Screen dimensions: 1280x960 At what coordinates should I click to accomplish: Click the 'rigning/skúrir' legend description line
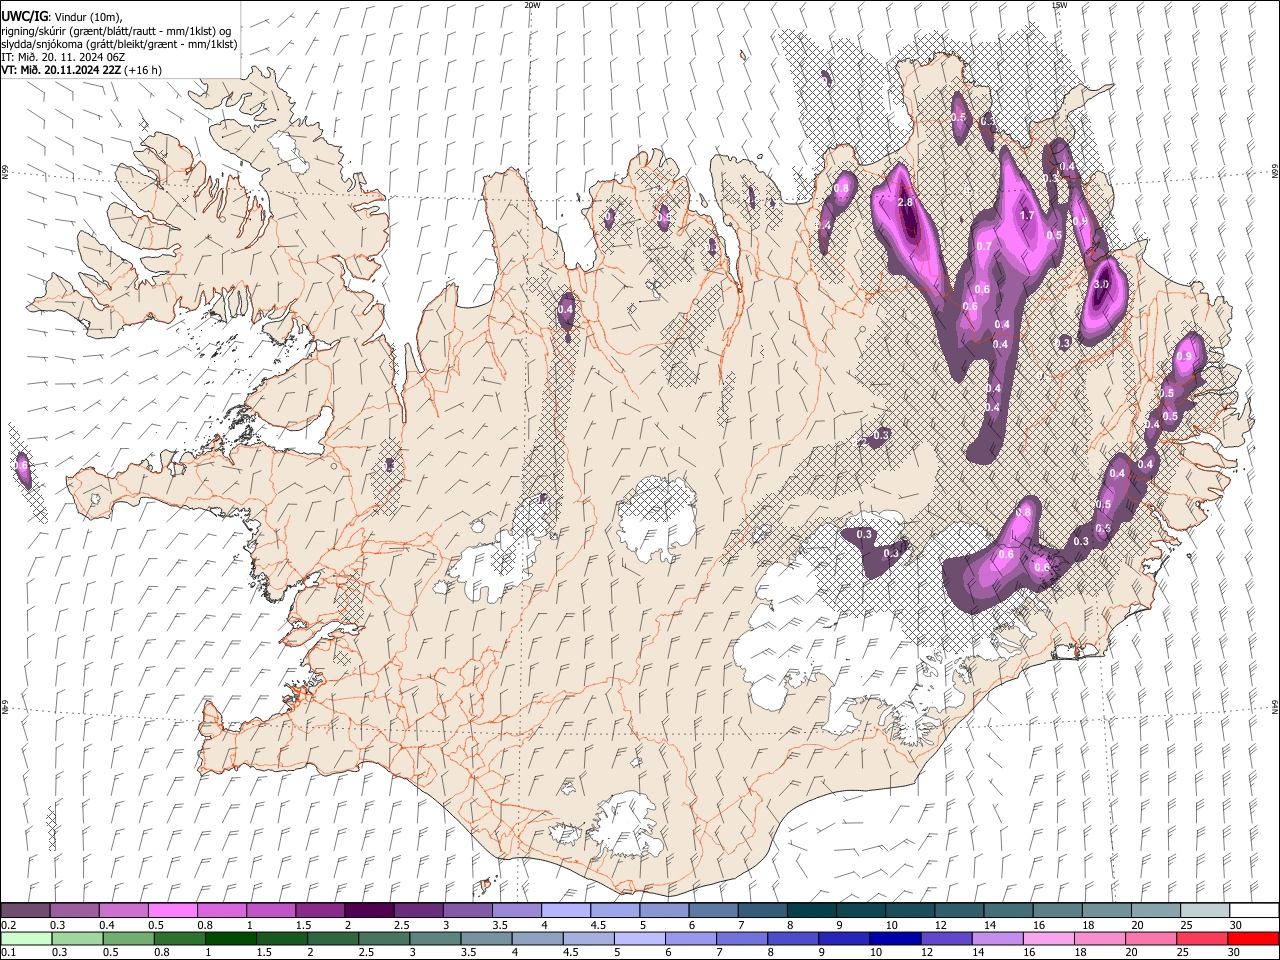click(x=116, y=31)
